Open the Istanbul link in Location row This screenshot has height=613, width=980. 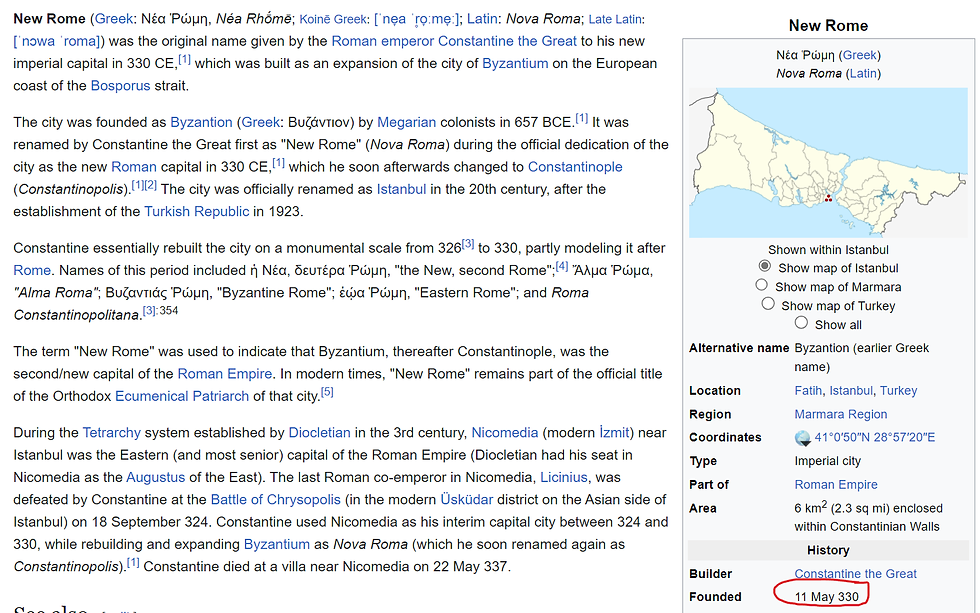(851, 391)
